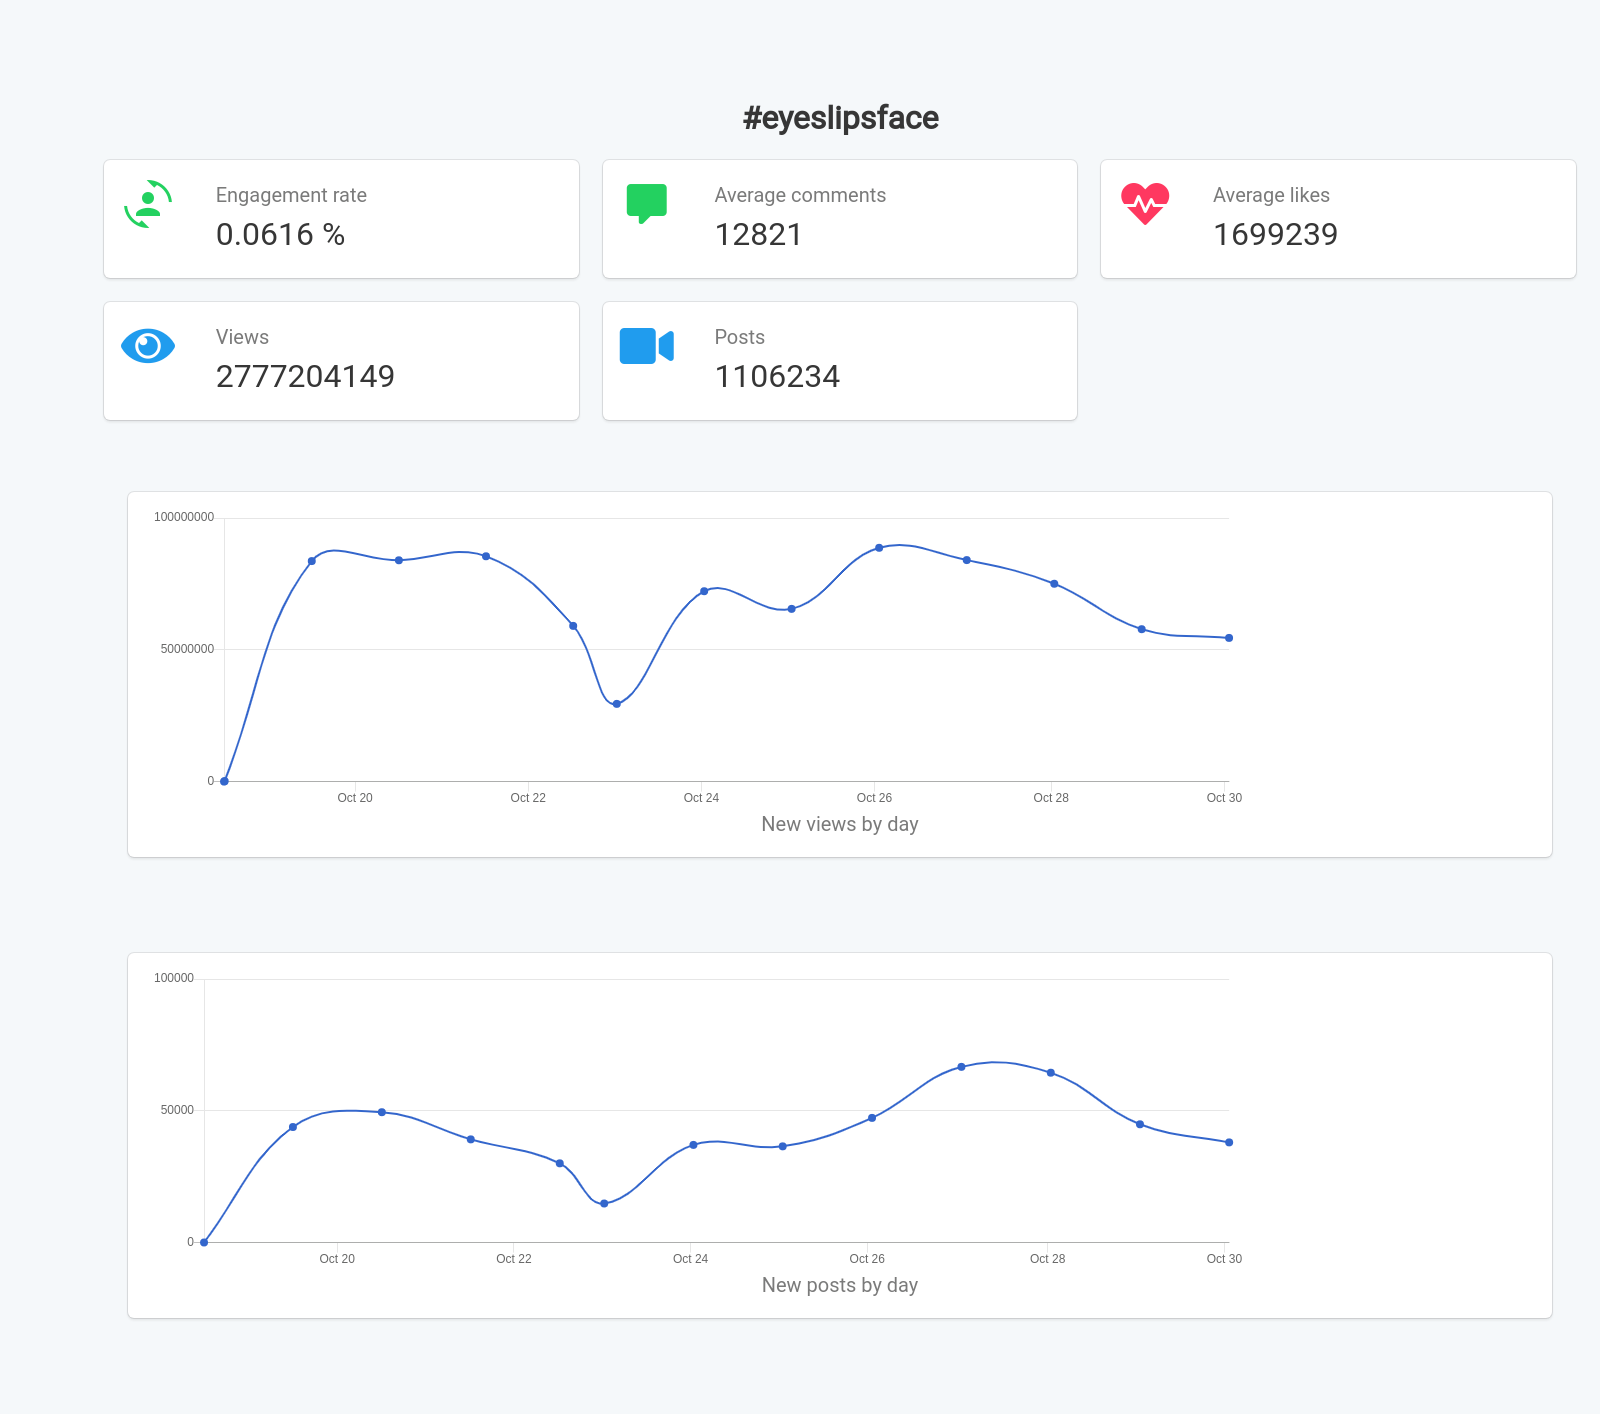Click the blue eye views icon

pyautogui.click(x=148, y=346)
